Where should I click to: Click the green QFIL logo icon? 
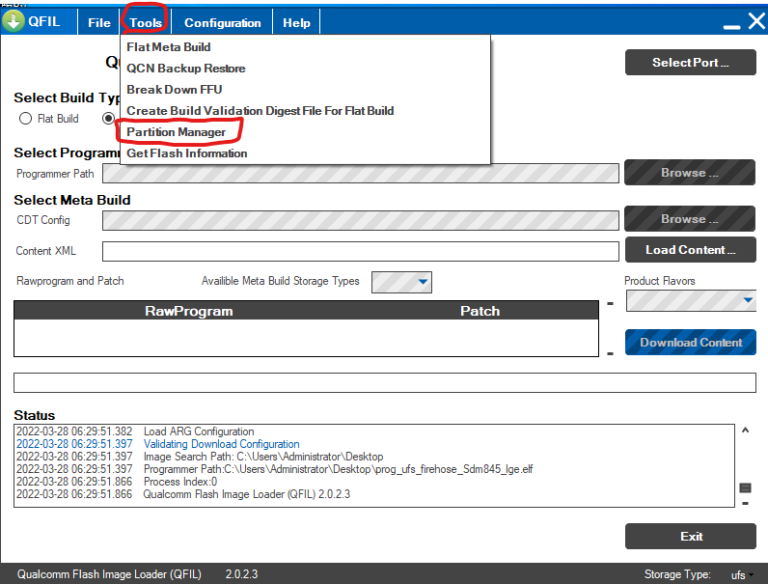(x=13, y=21)
